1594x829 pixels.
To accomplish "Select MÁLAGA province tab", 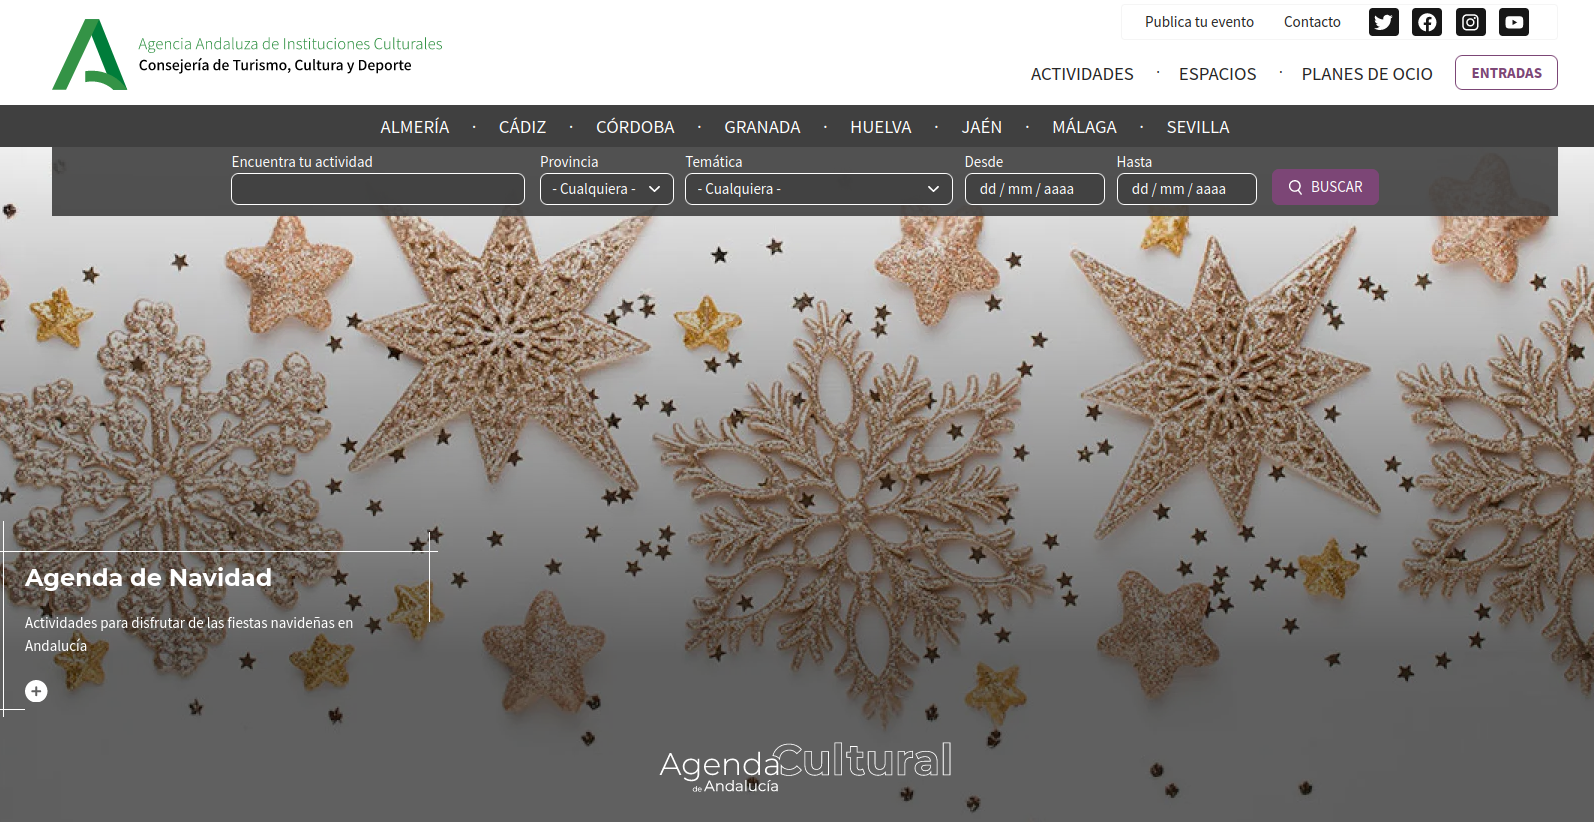I will pyautogui.click(x=1084, y=127).
